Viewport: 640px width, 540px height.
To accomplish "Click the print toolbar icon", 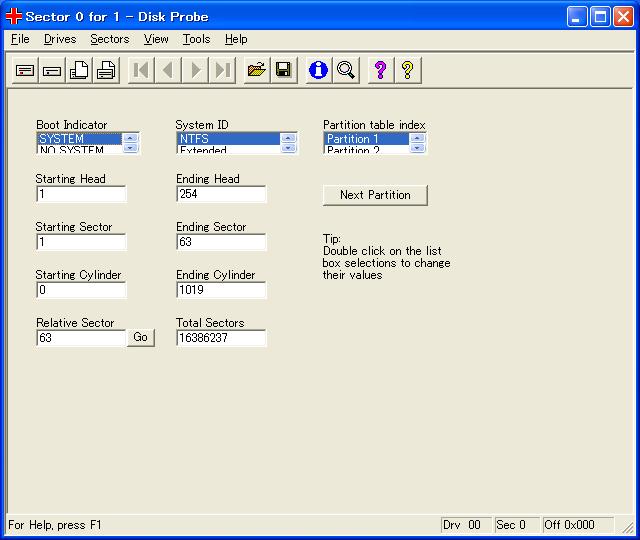I will (106, 70).
